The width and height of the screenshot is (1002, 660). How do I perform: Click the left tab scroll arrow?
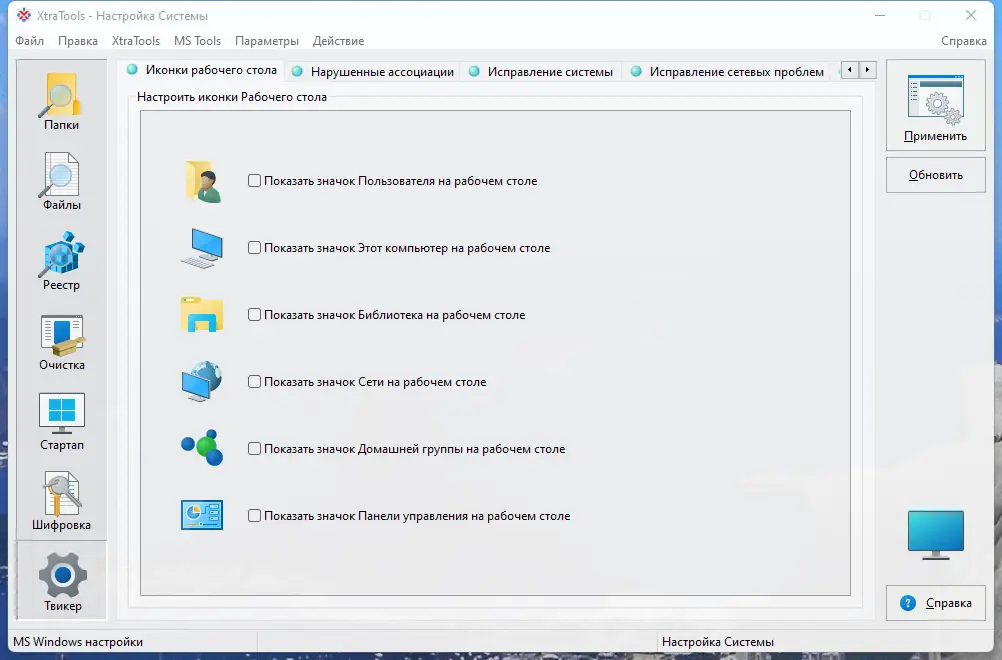[x=847, y=69]
